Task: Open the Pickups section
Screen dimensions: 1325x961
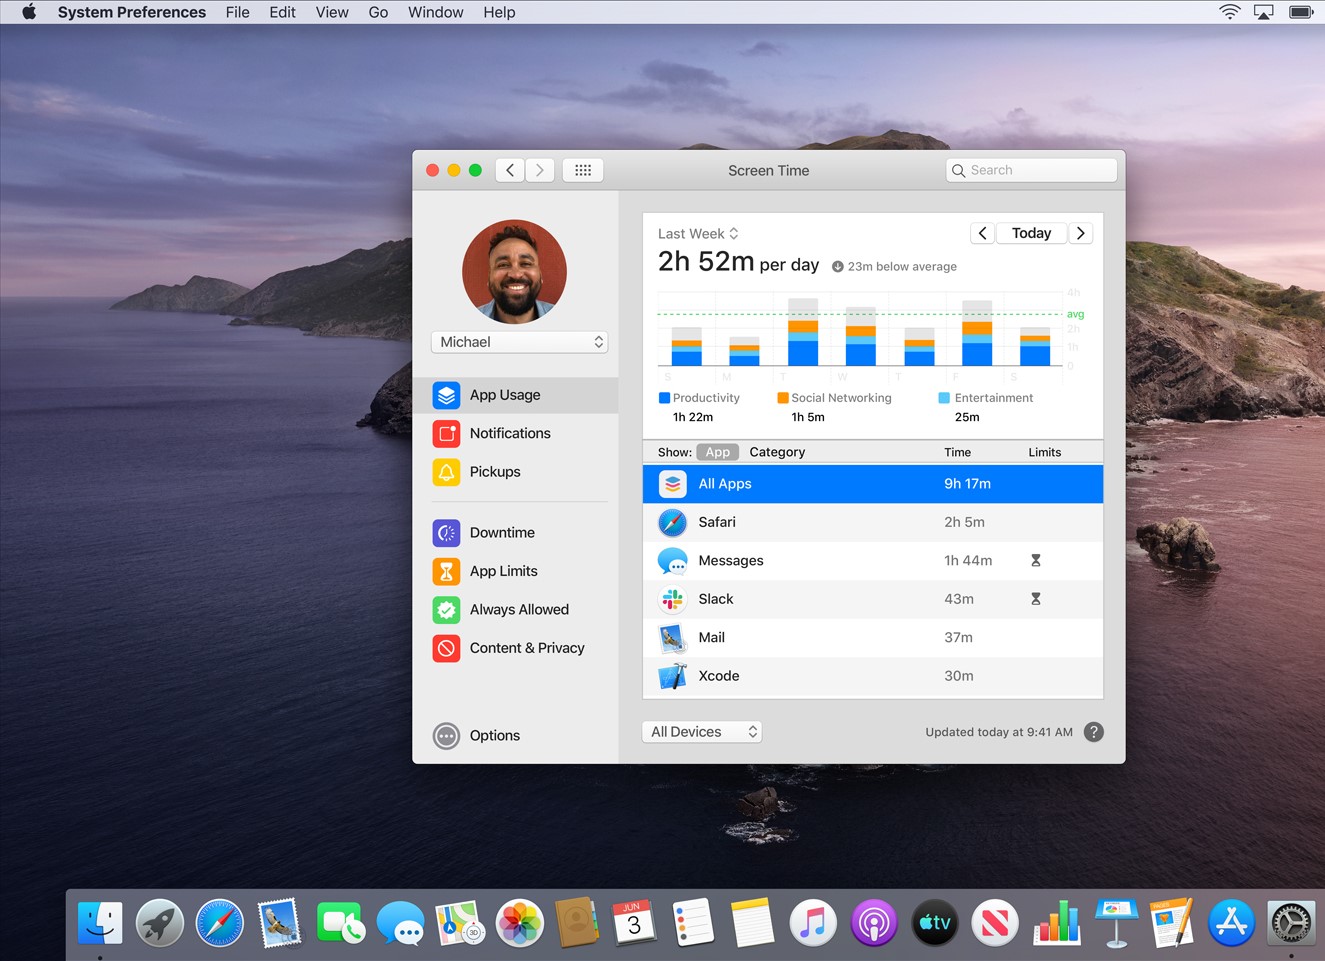Action: [494, 472]
